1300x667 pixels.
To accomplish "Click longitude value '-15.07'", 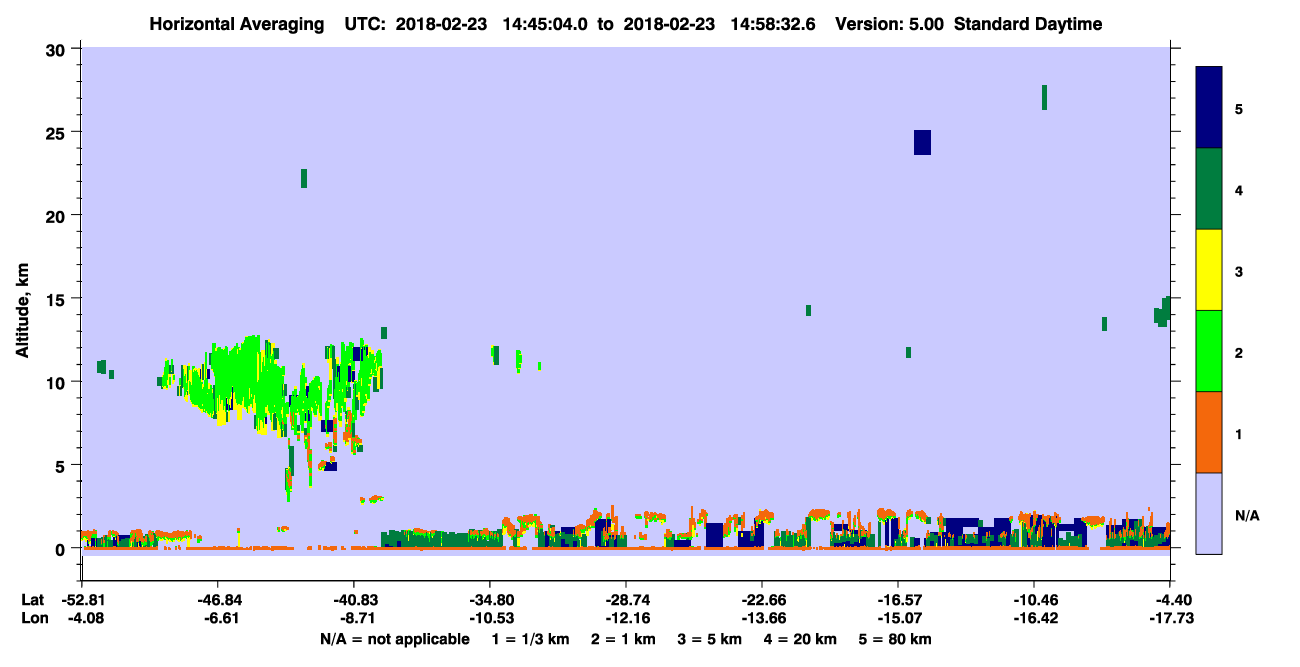I will click(x=897, y=618).
